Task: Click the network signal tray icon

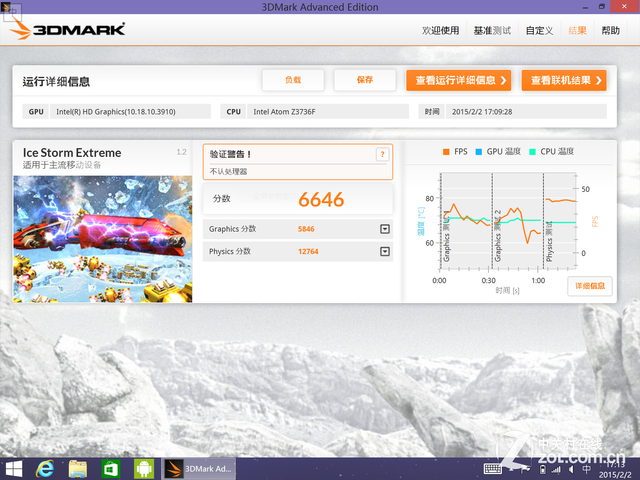Action: tap(556, 470)
